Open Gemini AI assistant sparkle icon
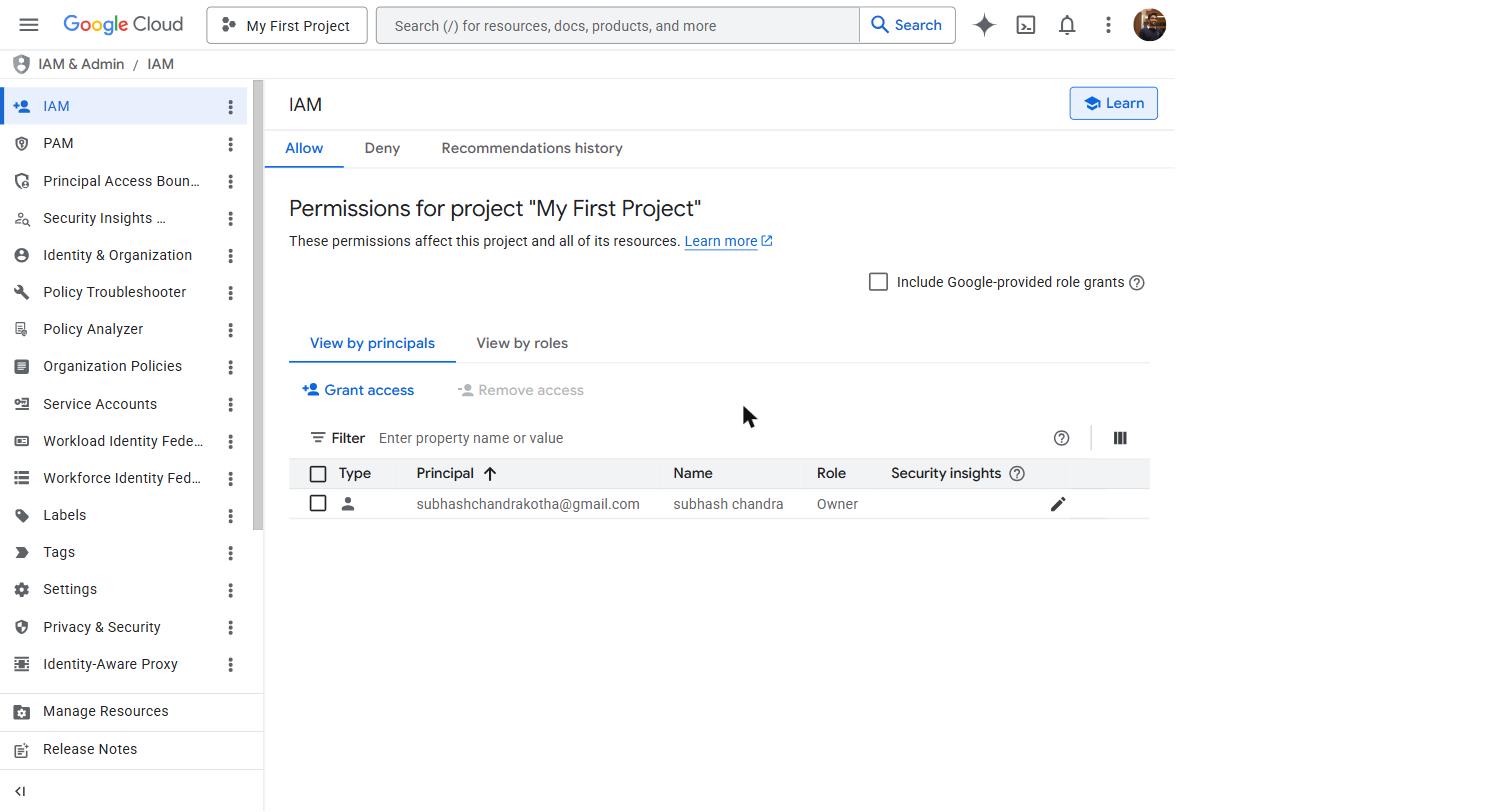The height and width of the screenshot is (812, 1486). pos(984,25)
